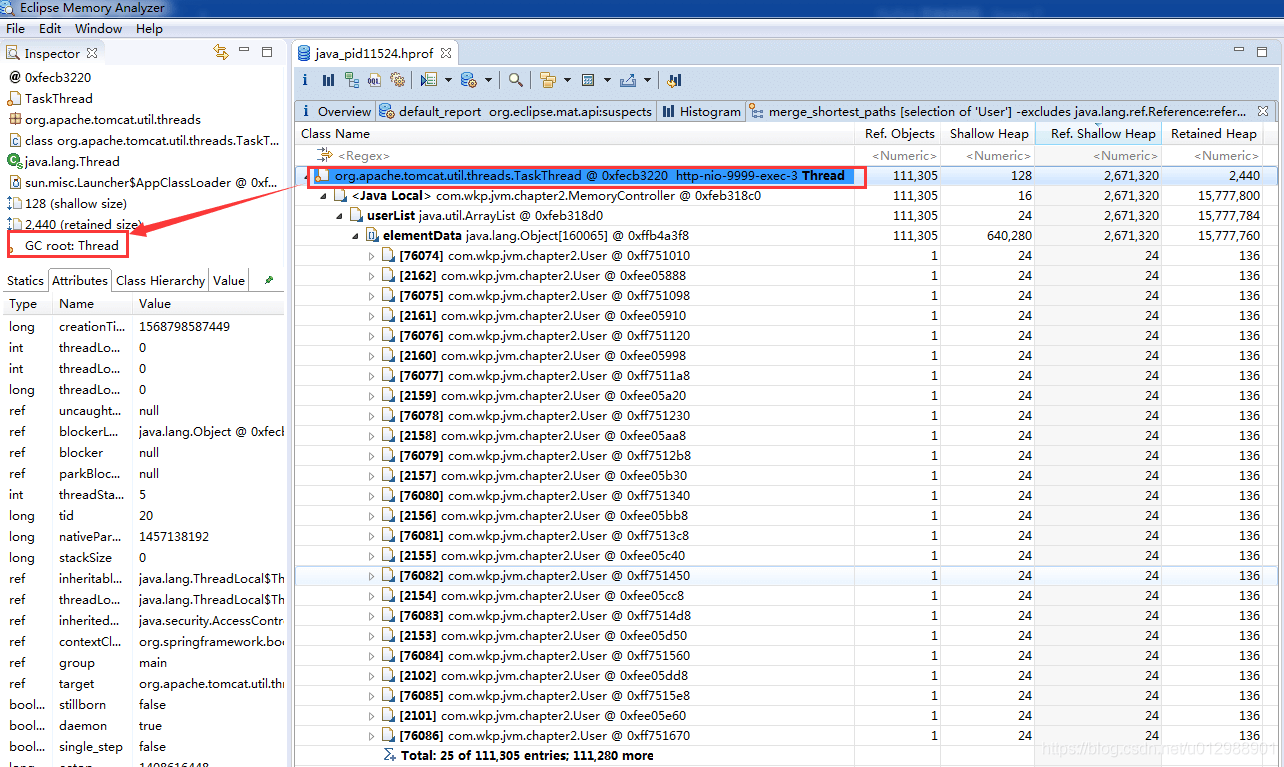Switch to the Histogram tab

point(701,112)
